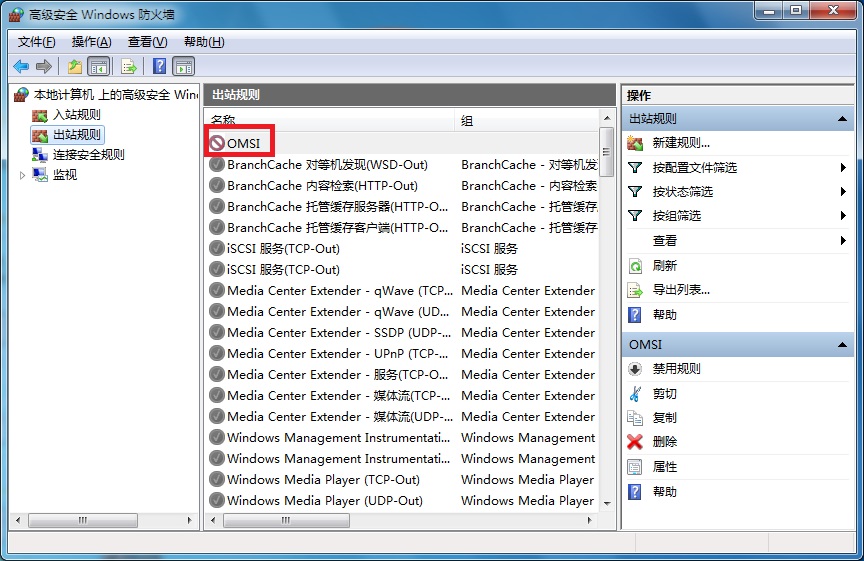The height and width of the screenshot is (561, 864).
Task: Click the rule list horizontal scrollbar thumb
Action: coord(286,520)
